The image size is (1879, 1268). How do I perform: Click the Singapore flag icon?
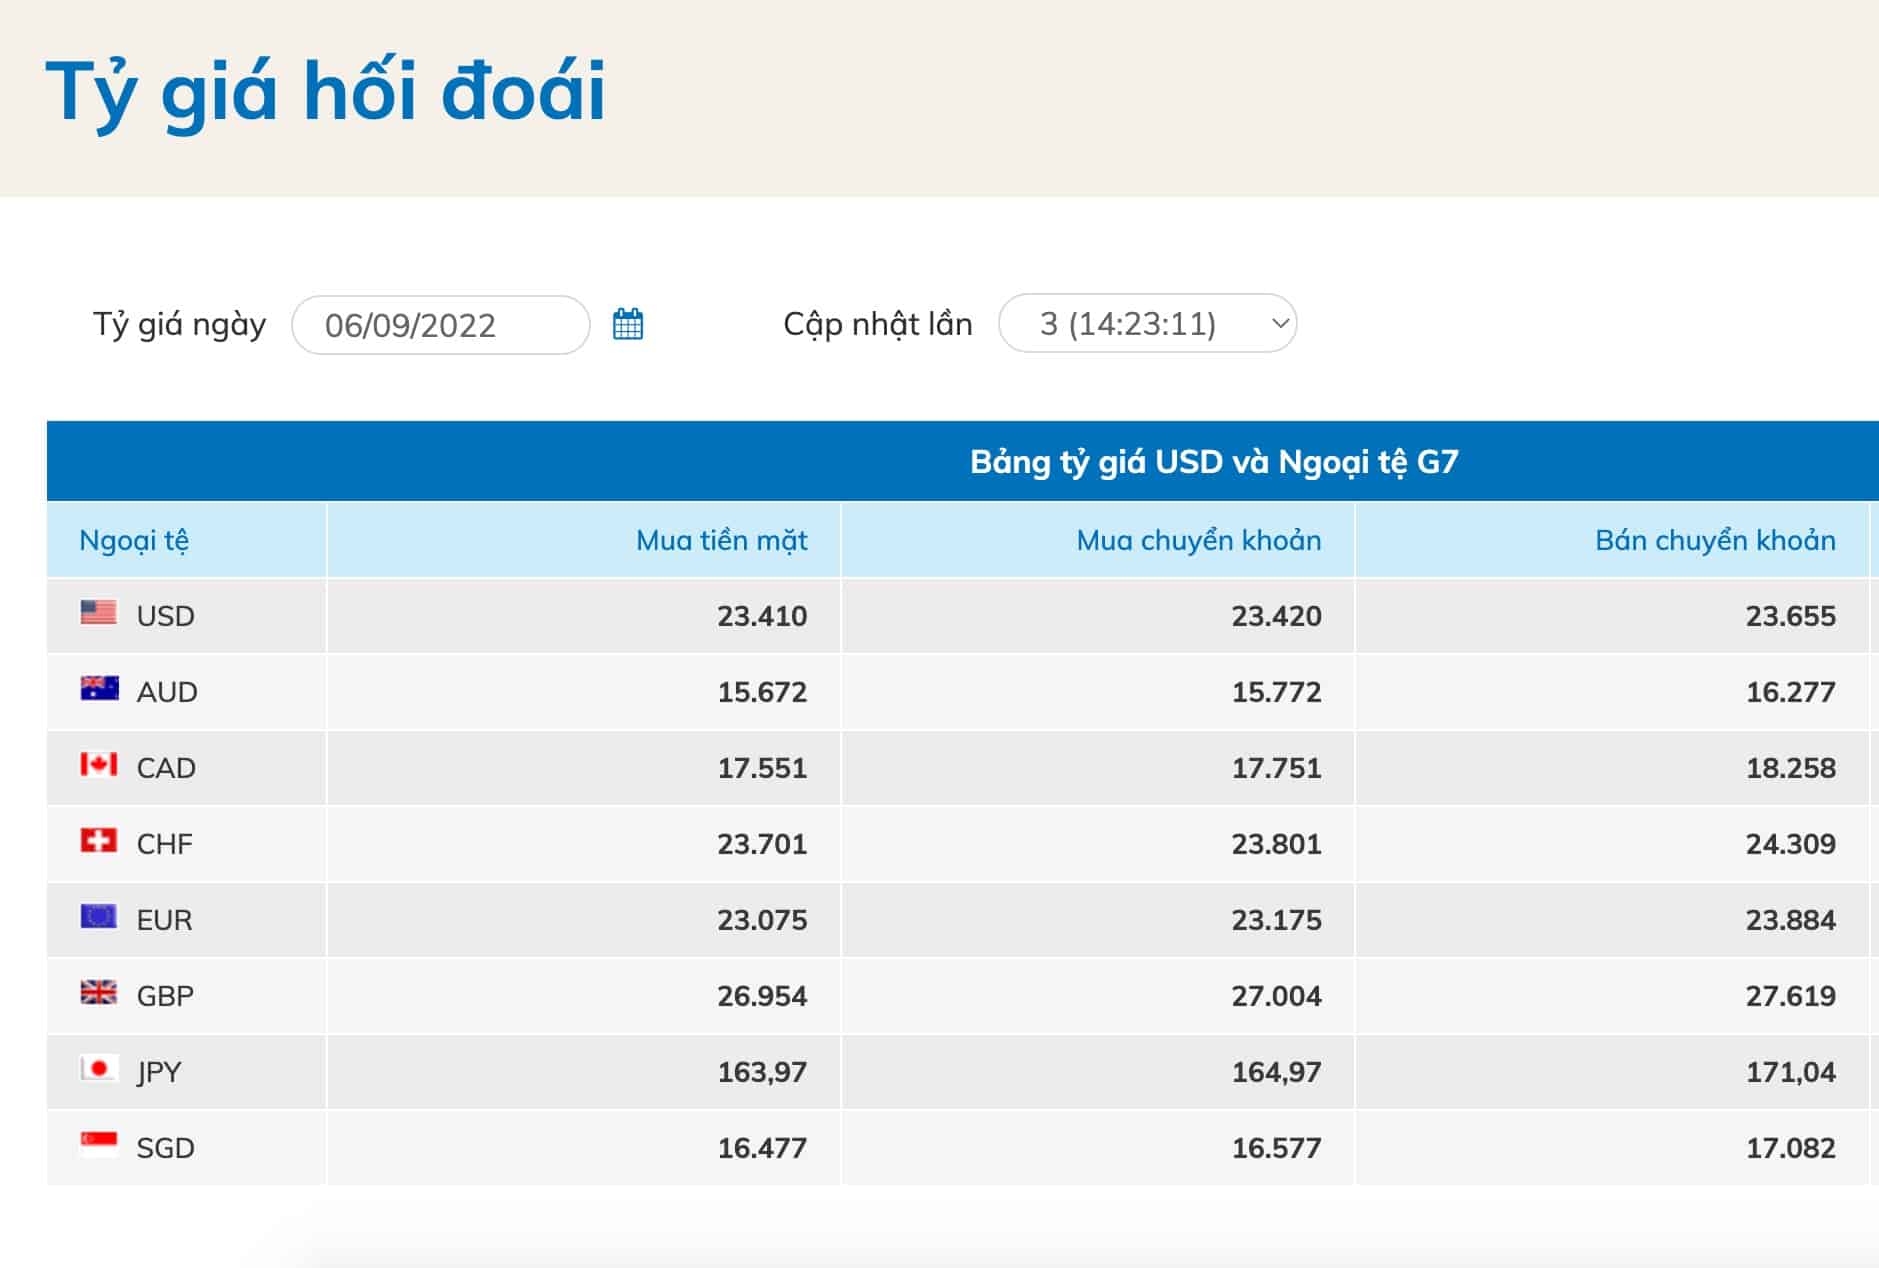click(99, 1144)
